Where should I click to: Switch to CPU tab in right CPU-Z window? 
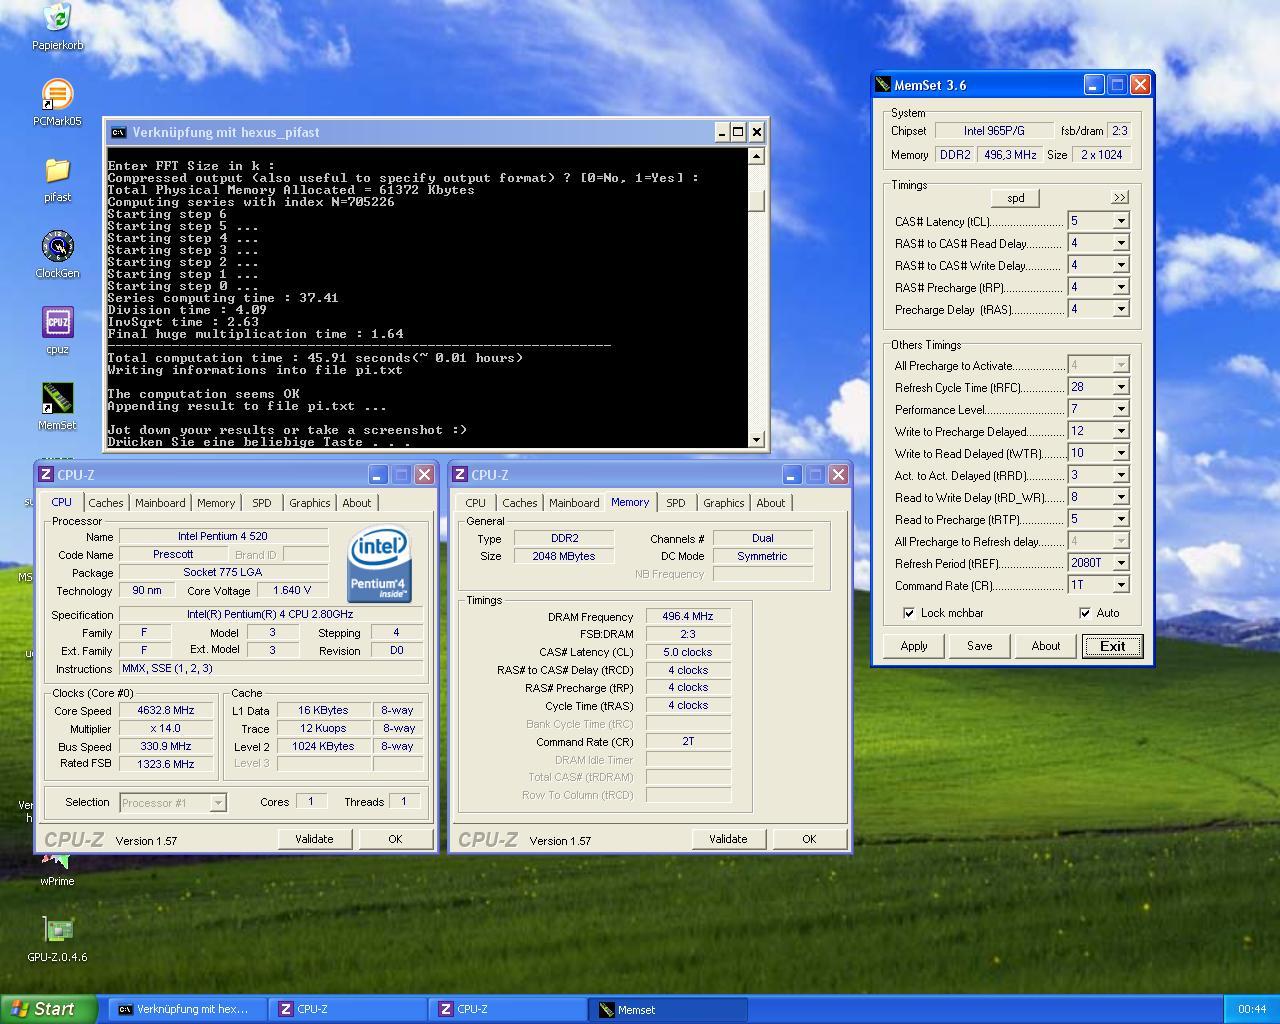[x=476, y=503]
